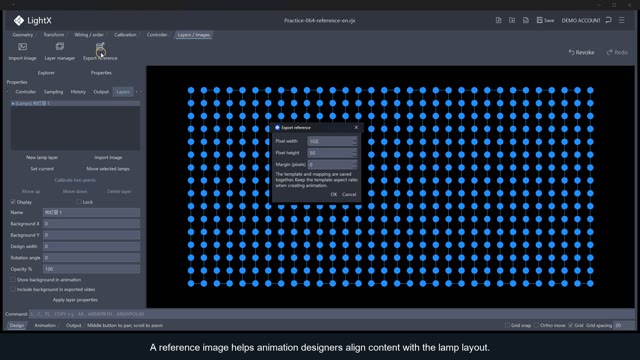This screenshot has width=640, height=360.
Task: Click the new file icon in header
Action: coord(498,20)
